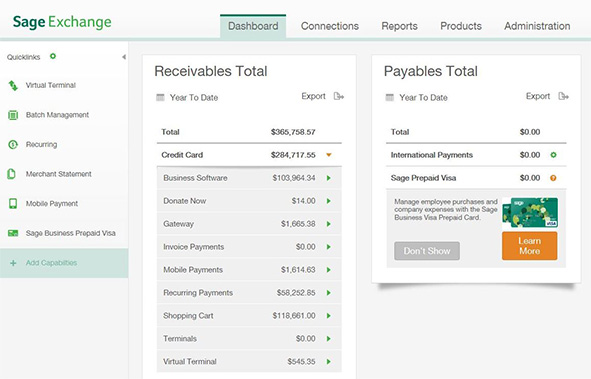Click the Receivables calendar icon
Viewport: 591px width, 379px height.
[x=160, y=98]
